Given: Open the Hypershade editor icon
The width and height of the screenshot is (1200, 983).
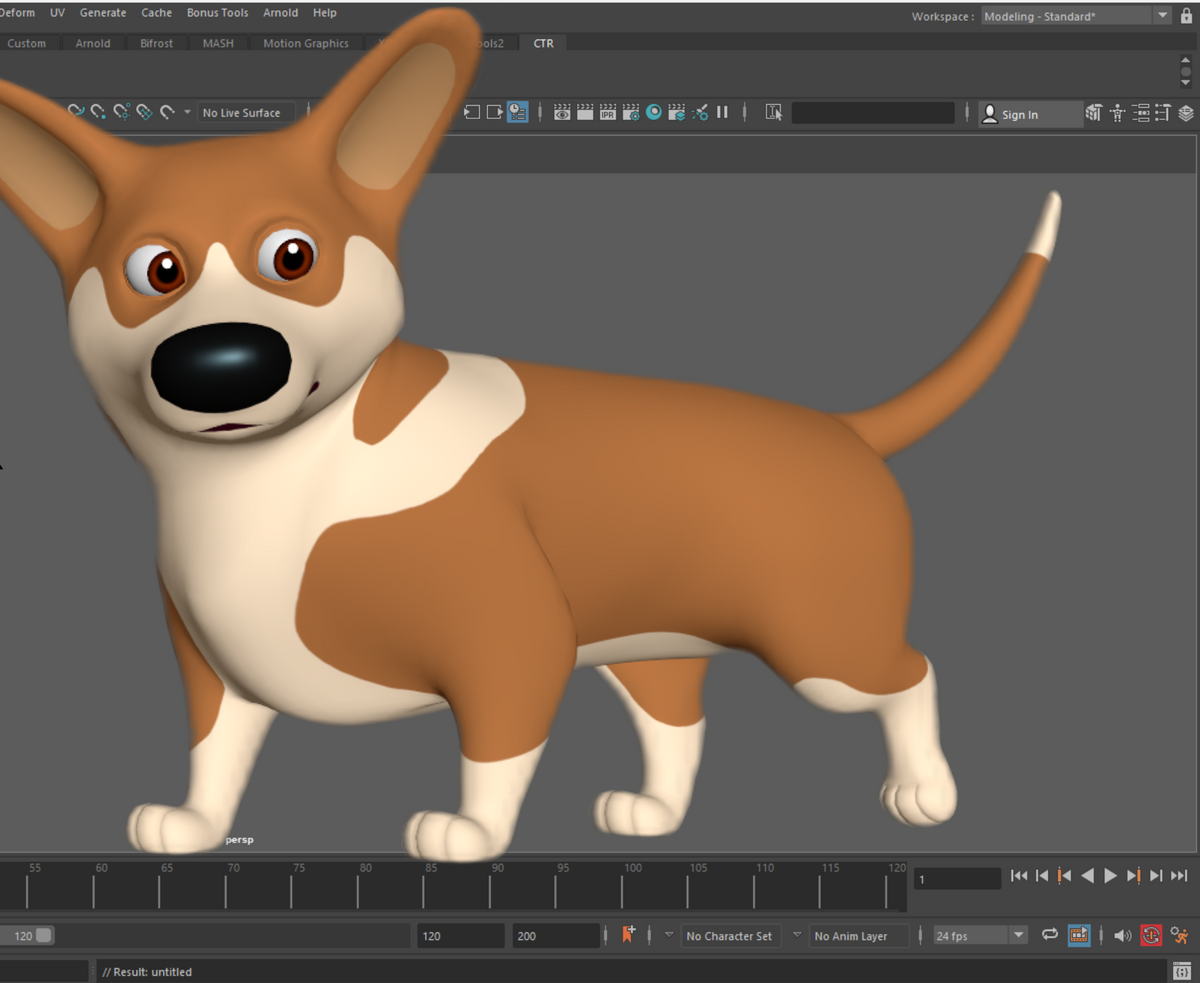Looking at the screenshot, I should click(x=652, y=112).
